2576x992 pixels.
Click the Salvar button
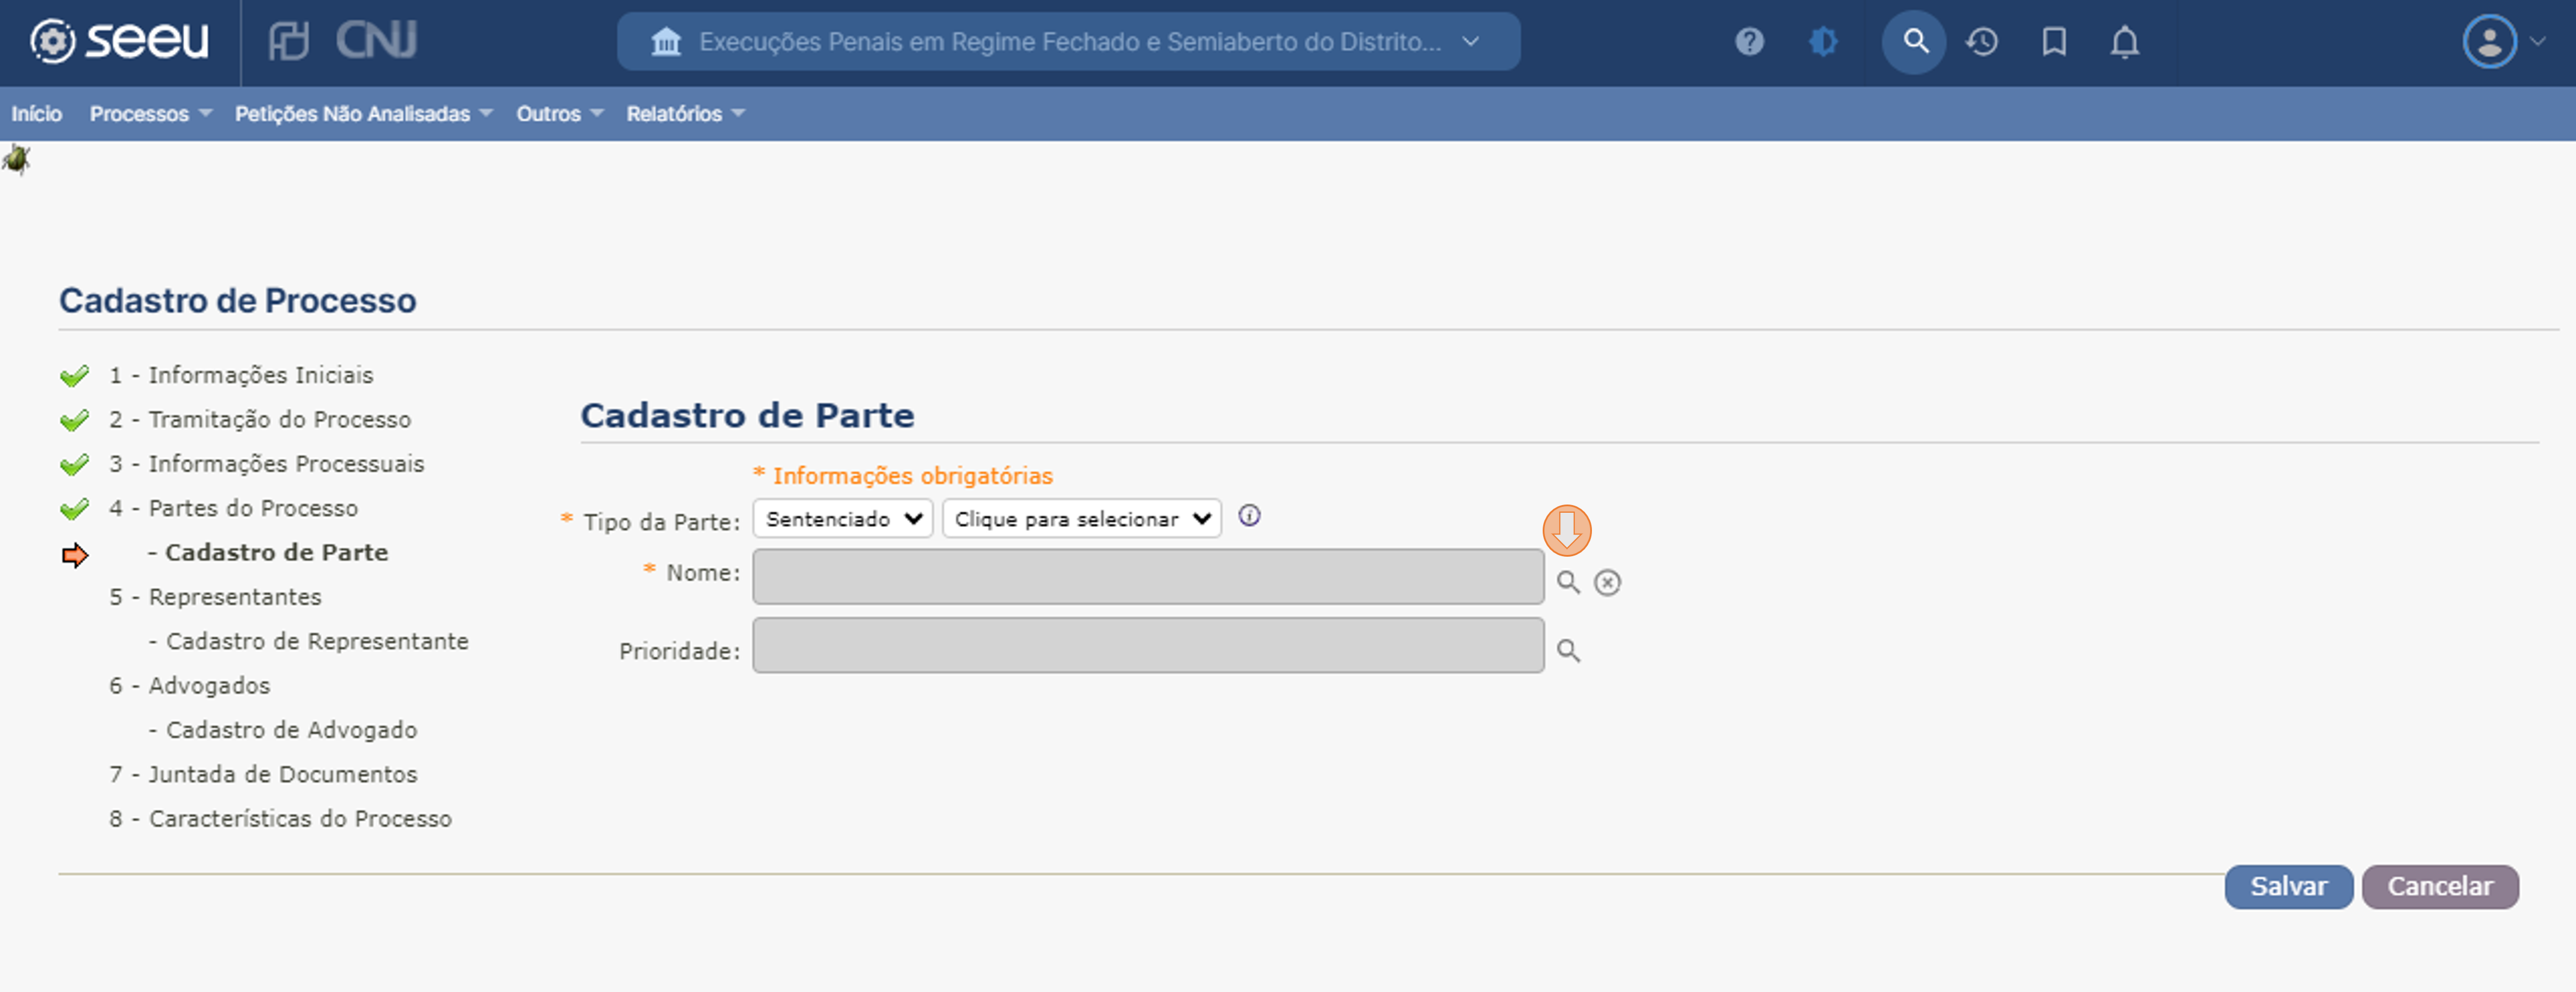tap(2288, 887)
